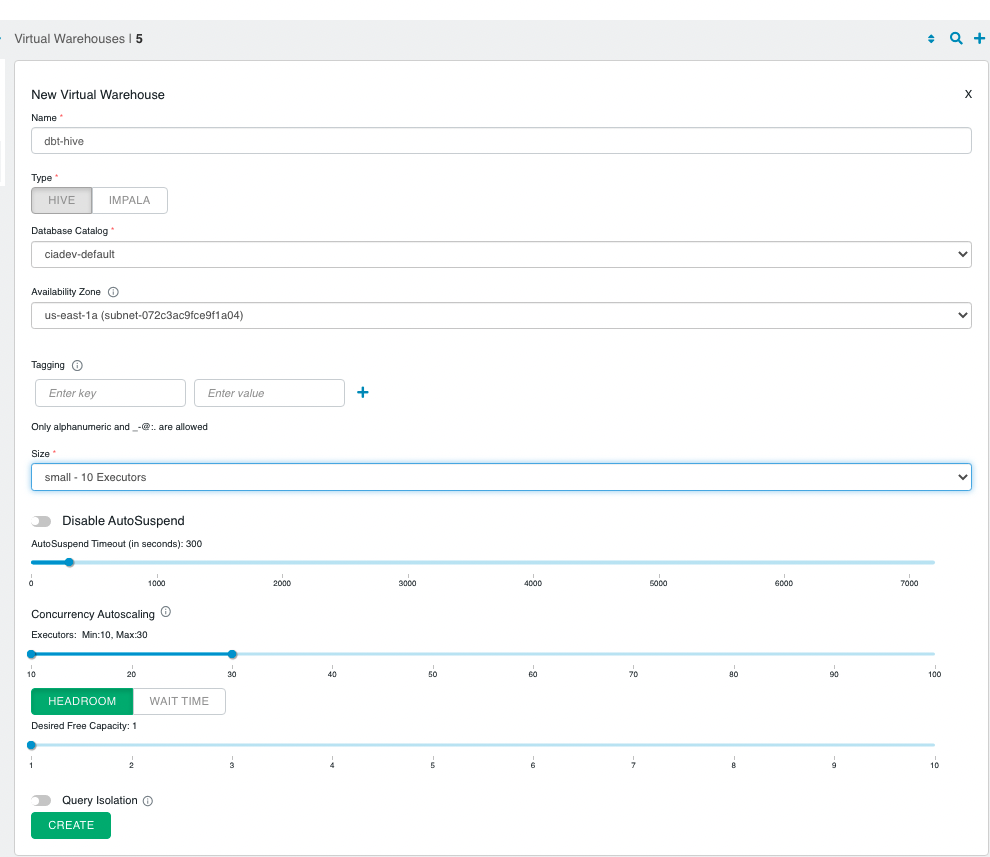
Task: Switch to the WAIT TIME tab
Action: coord(180,701)
